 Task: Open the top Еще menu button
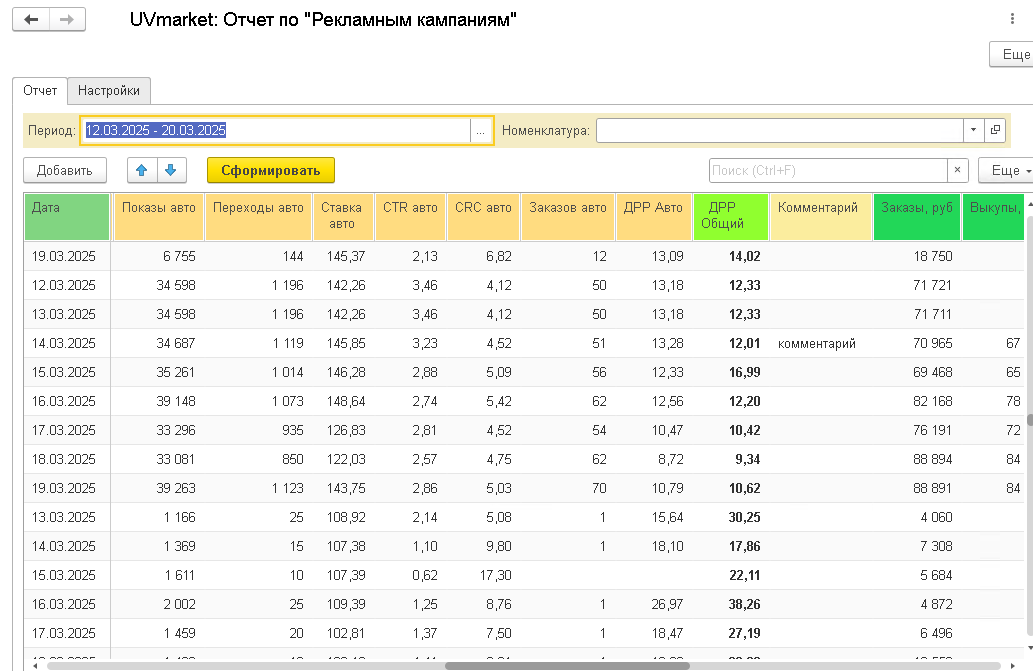pyautogui.click(x=1013, y=54)
